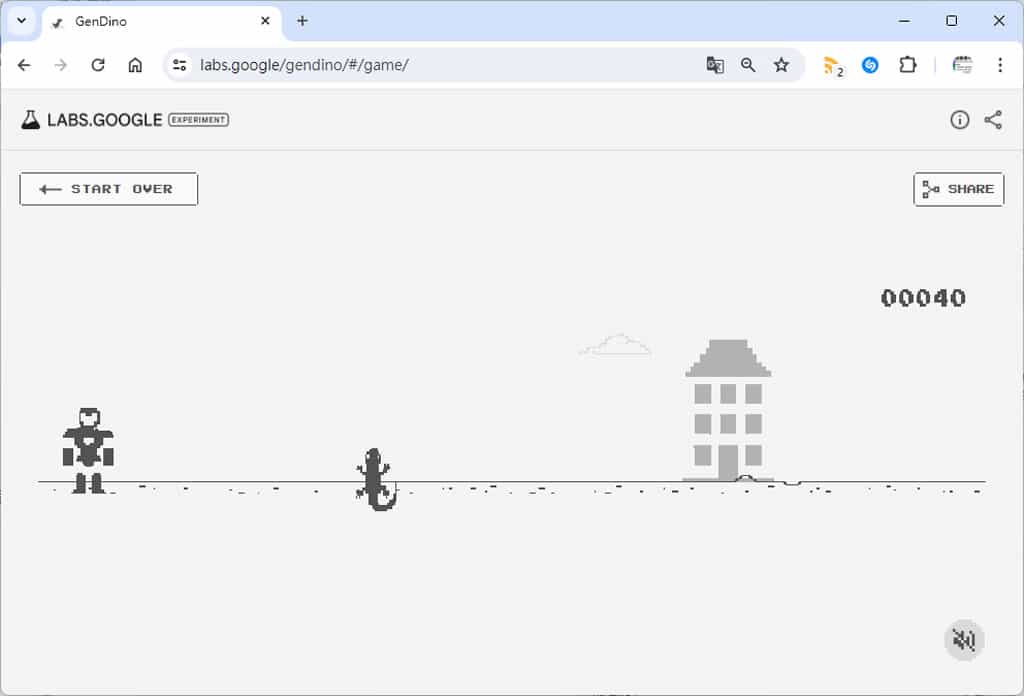Click the EXPERIMENT badge
Viewport: 1024px width, 696px height.
pos(199,119)
